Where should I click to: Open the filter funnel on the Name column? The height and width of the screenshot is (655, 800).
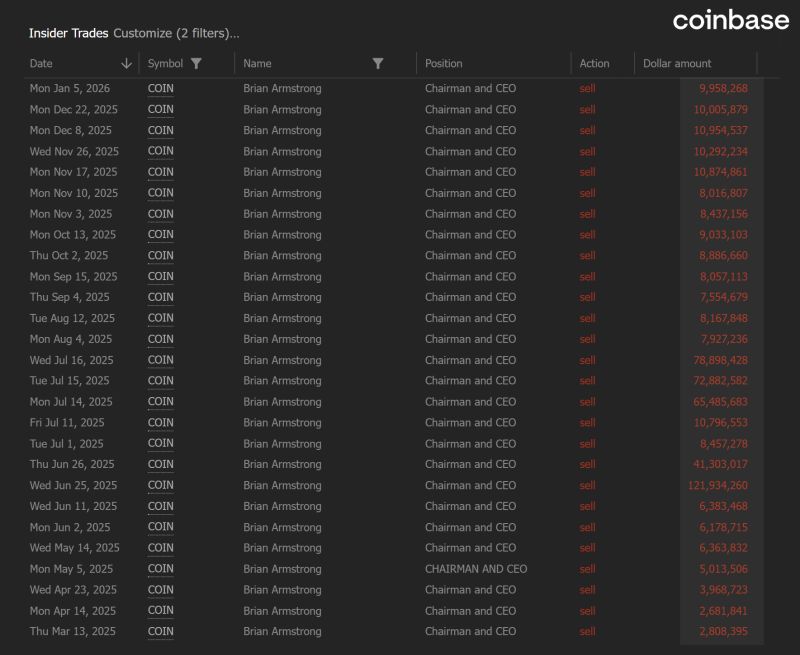tap(378, 62)
